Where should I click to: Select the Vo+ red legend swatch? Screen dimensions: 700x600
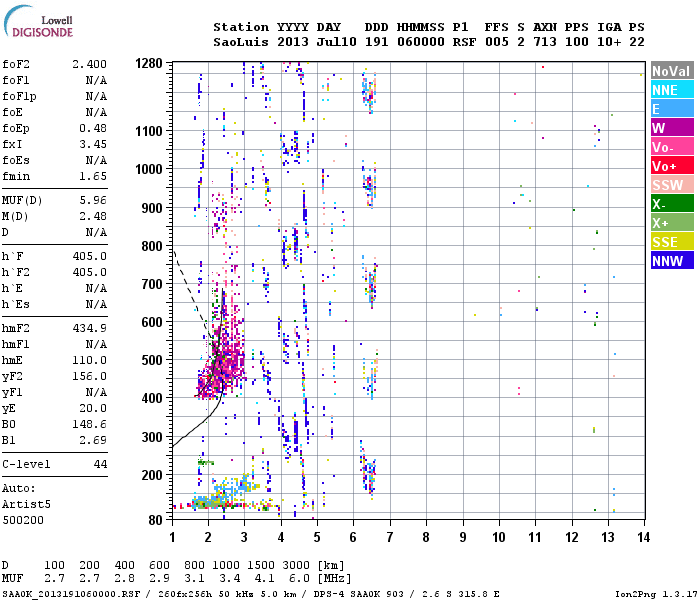pos(672,166)
